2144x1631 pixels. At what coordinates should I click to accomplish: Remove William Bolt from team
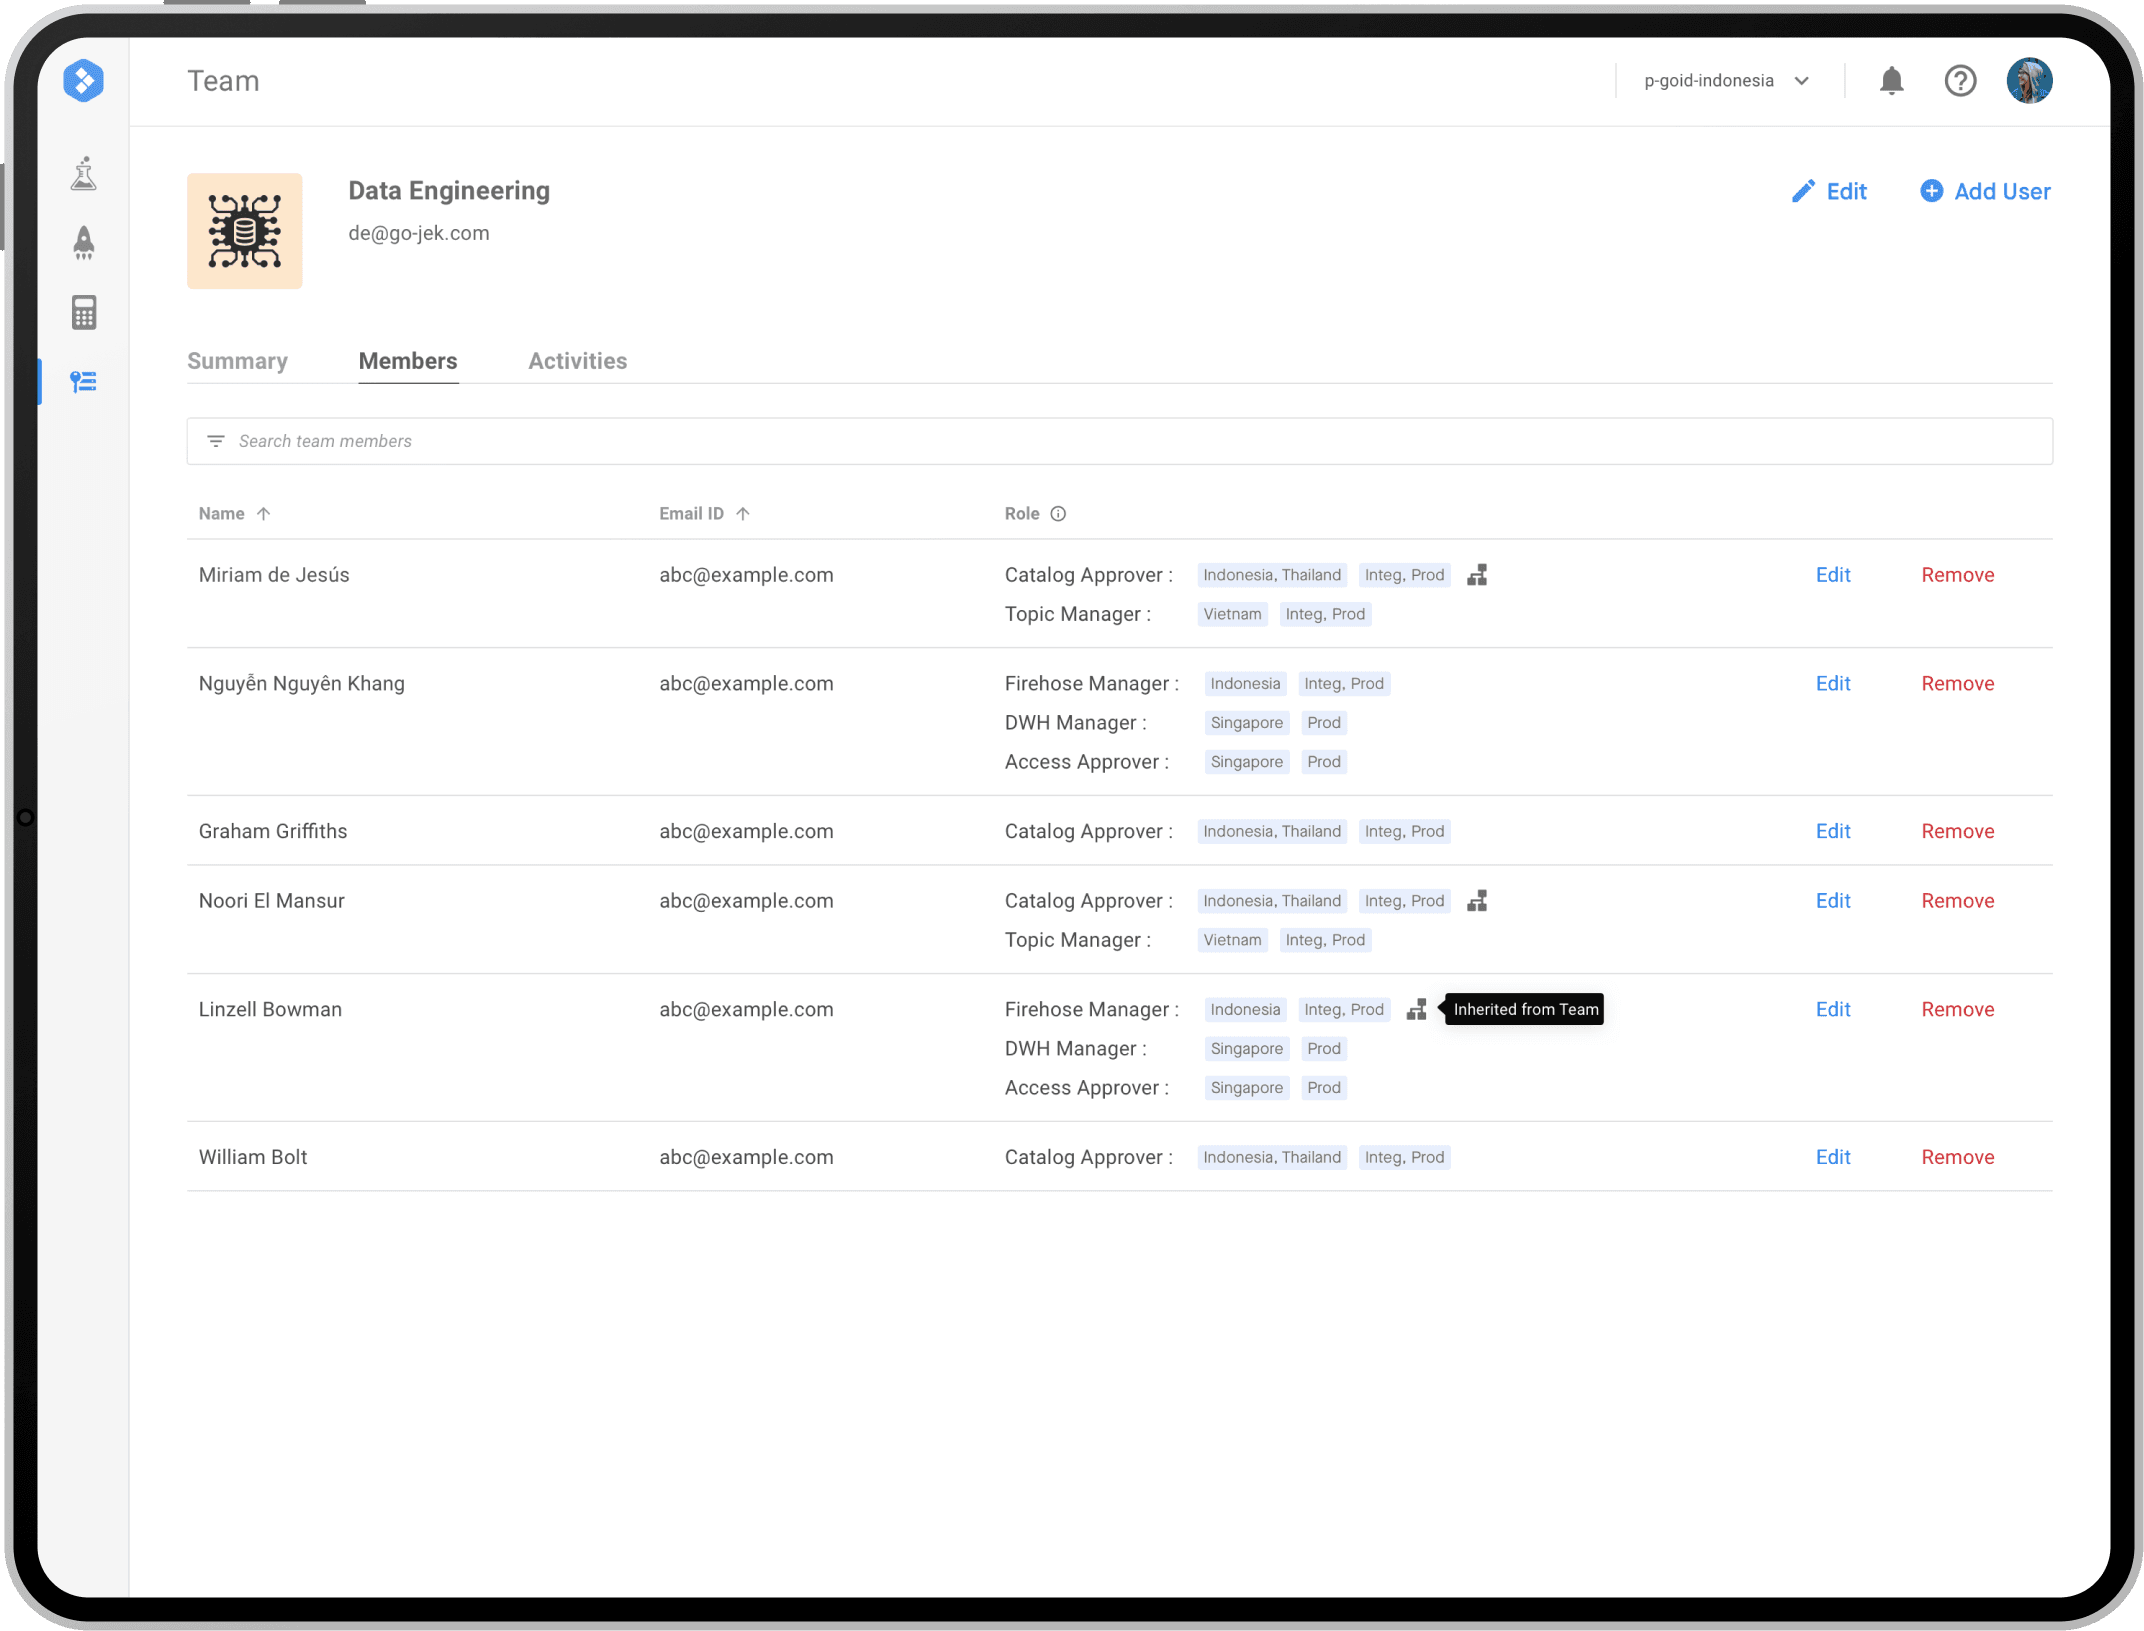[x=1957, y=1158]
